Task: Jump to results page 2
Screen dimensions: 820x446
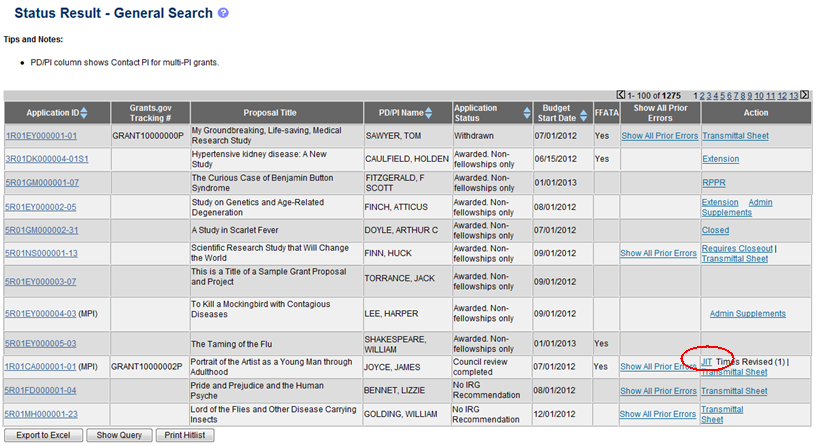Action: (x=704, y=95)
